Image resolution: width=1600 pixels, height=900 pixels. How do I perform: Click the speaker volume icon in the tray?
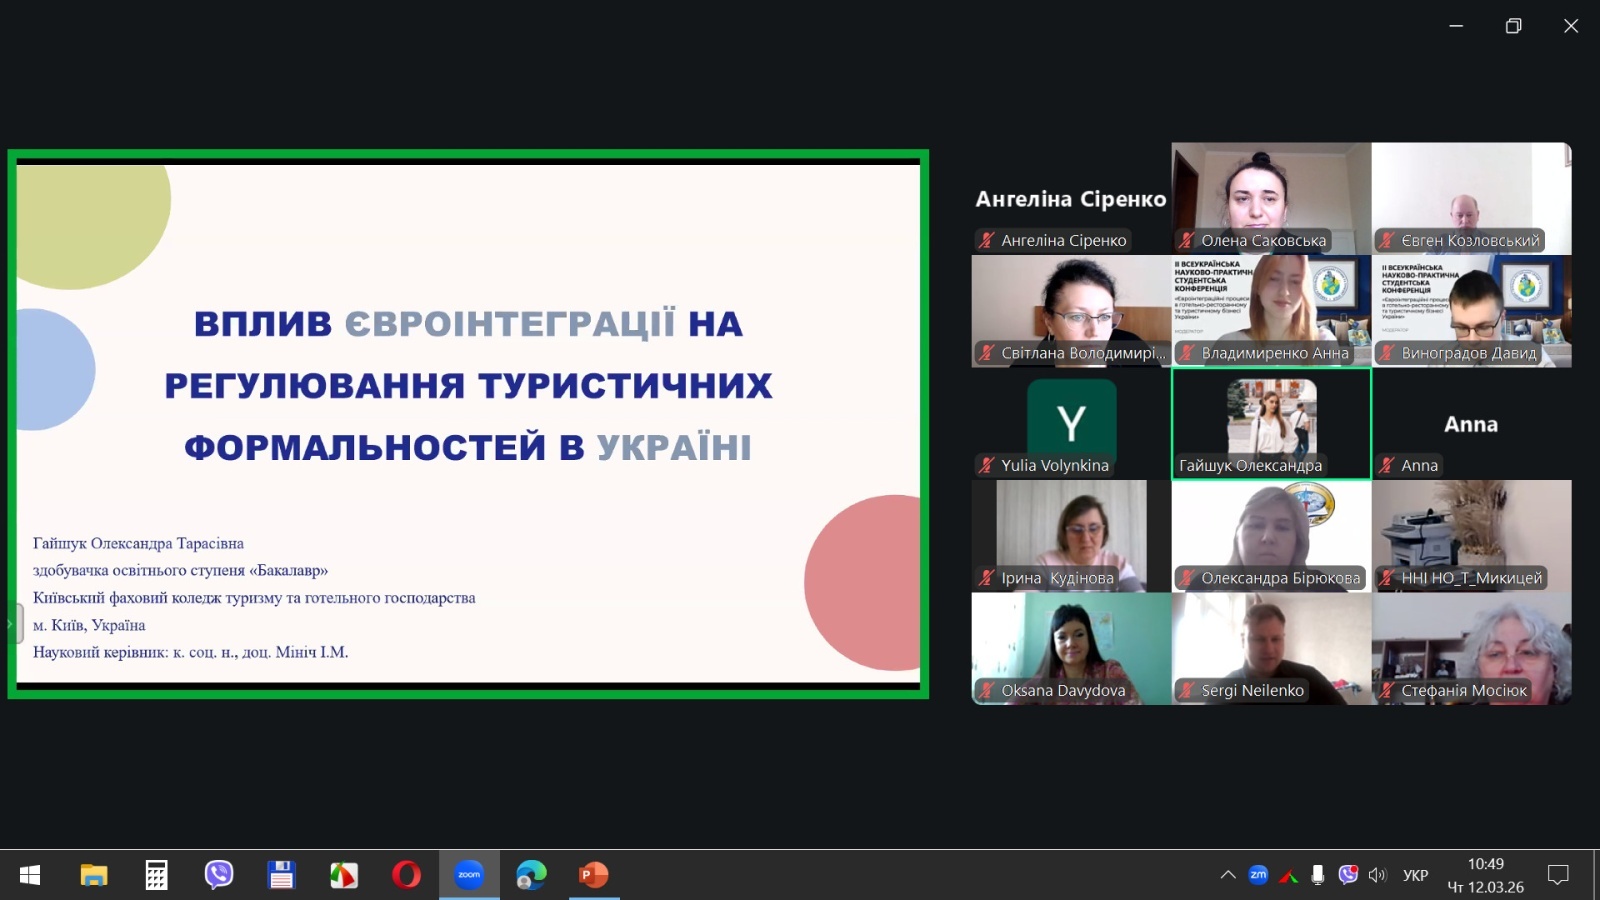click(1377, 875)
